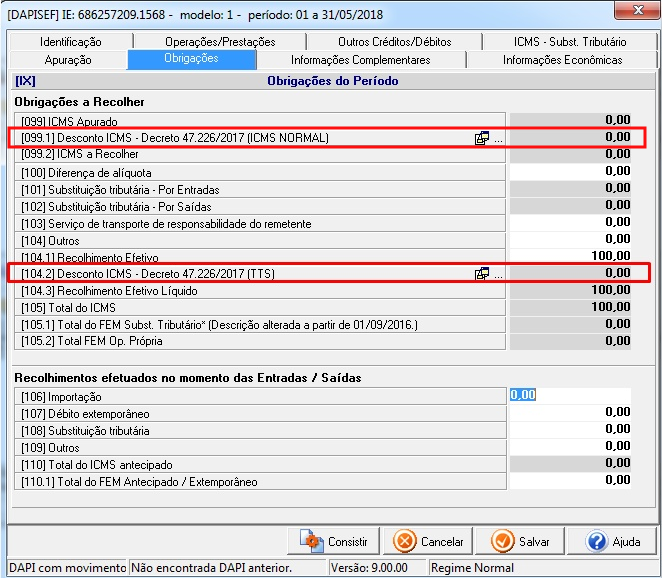This screenshot has width=662, height=578.
Task: Save the form with Salvar
Action: (x=522, y=542)
